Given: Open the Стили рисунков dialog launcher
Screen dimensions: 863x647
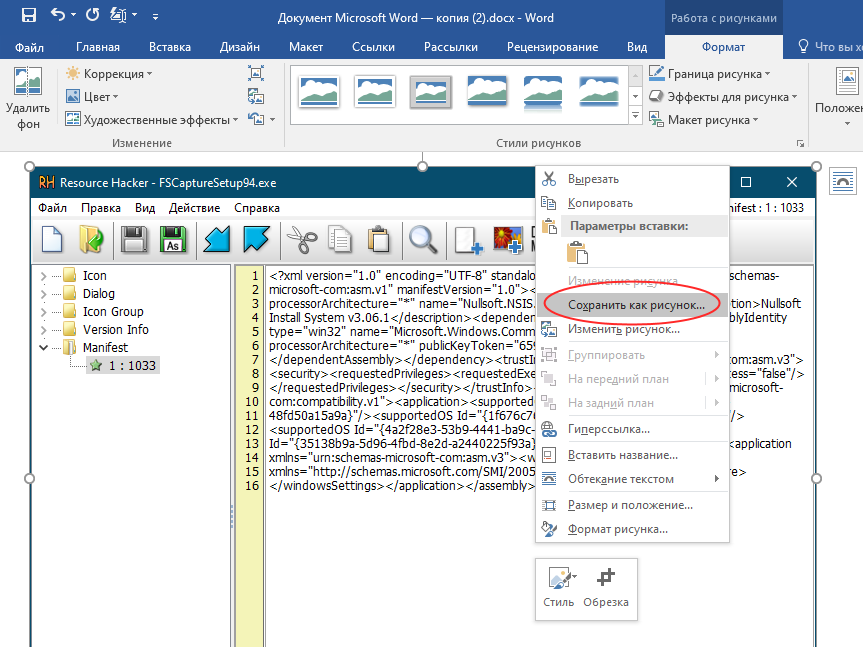Looking at the screenshot, I should point(800,144).
